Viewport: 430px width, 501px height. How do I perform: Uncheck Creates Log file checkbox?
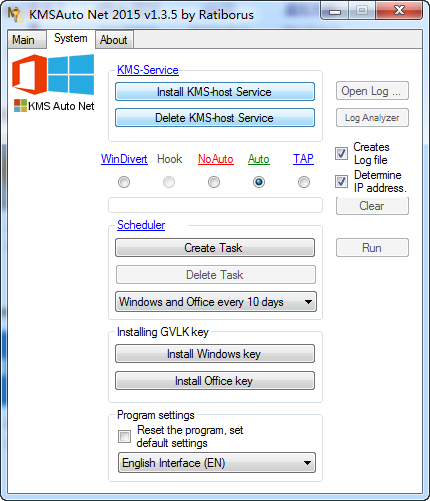pyautogui.click(x=341, y=153)
